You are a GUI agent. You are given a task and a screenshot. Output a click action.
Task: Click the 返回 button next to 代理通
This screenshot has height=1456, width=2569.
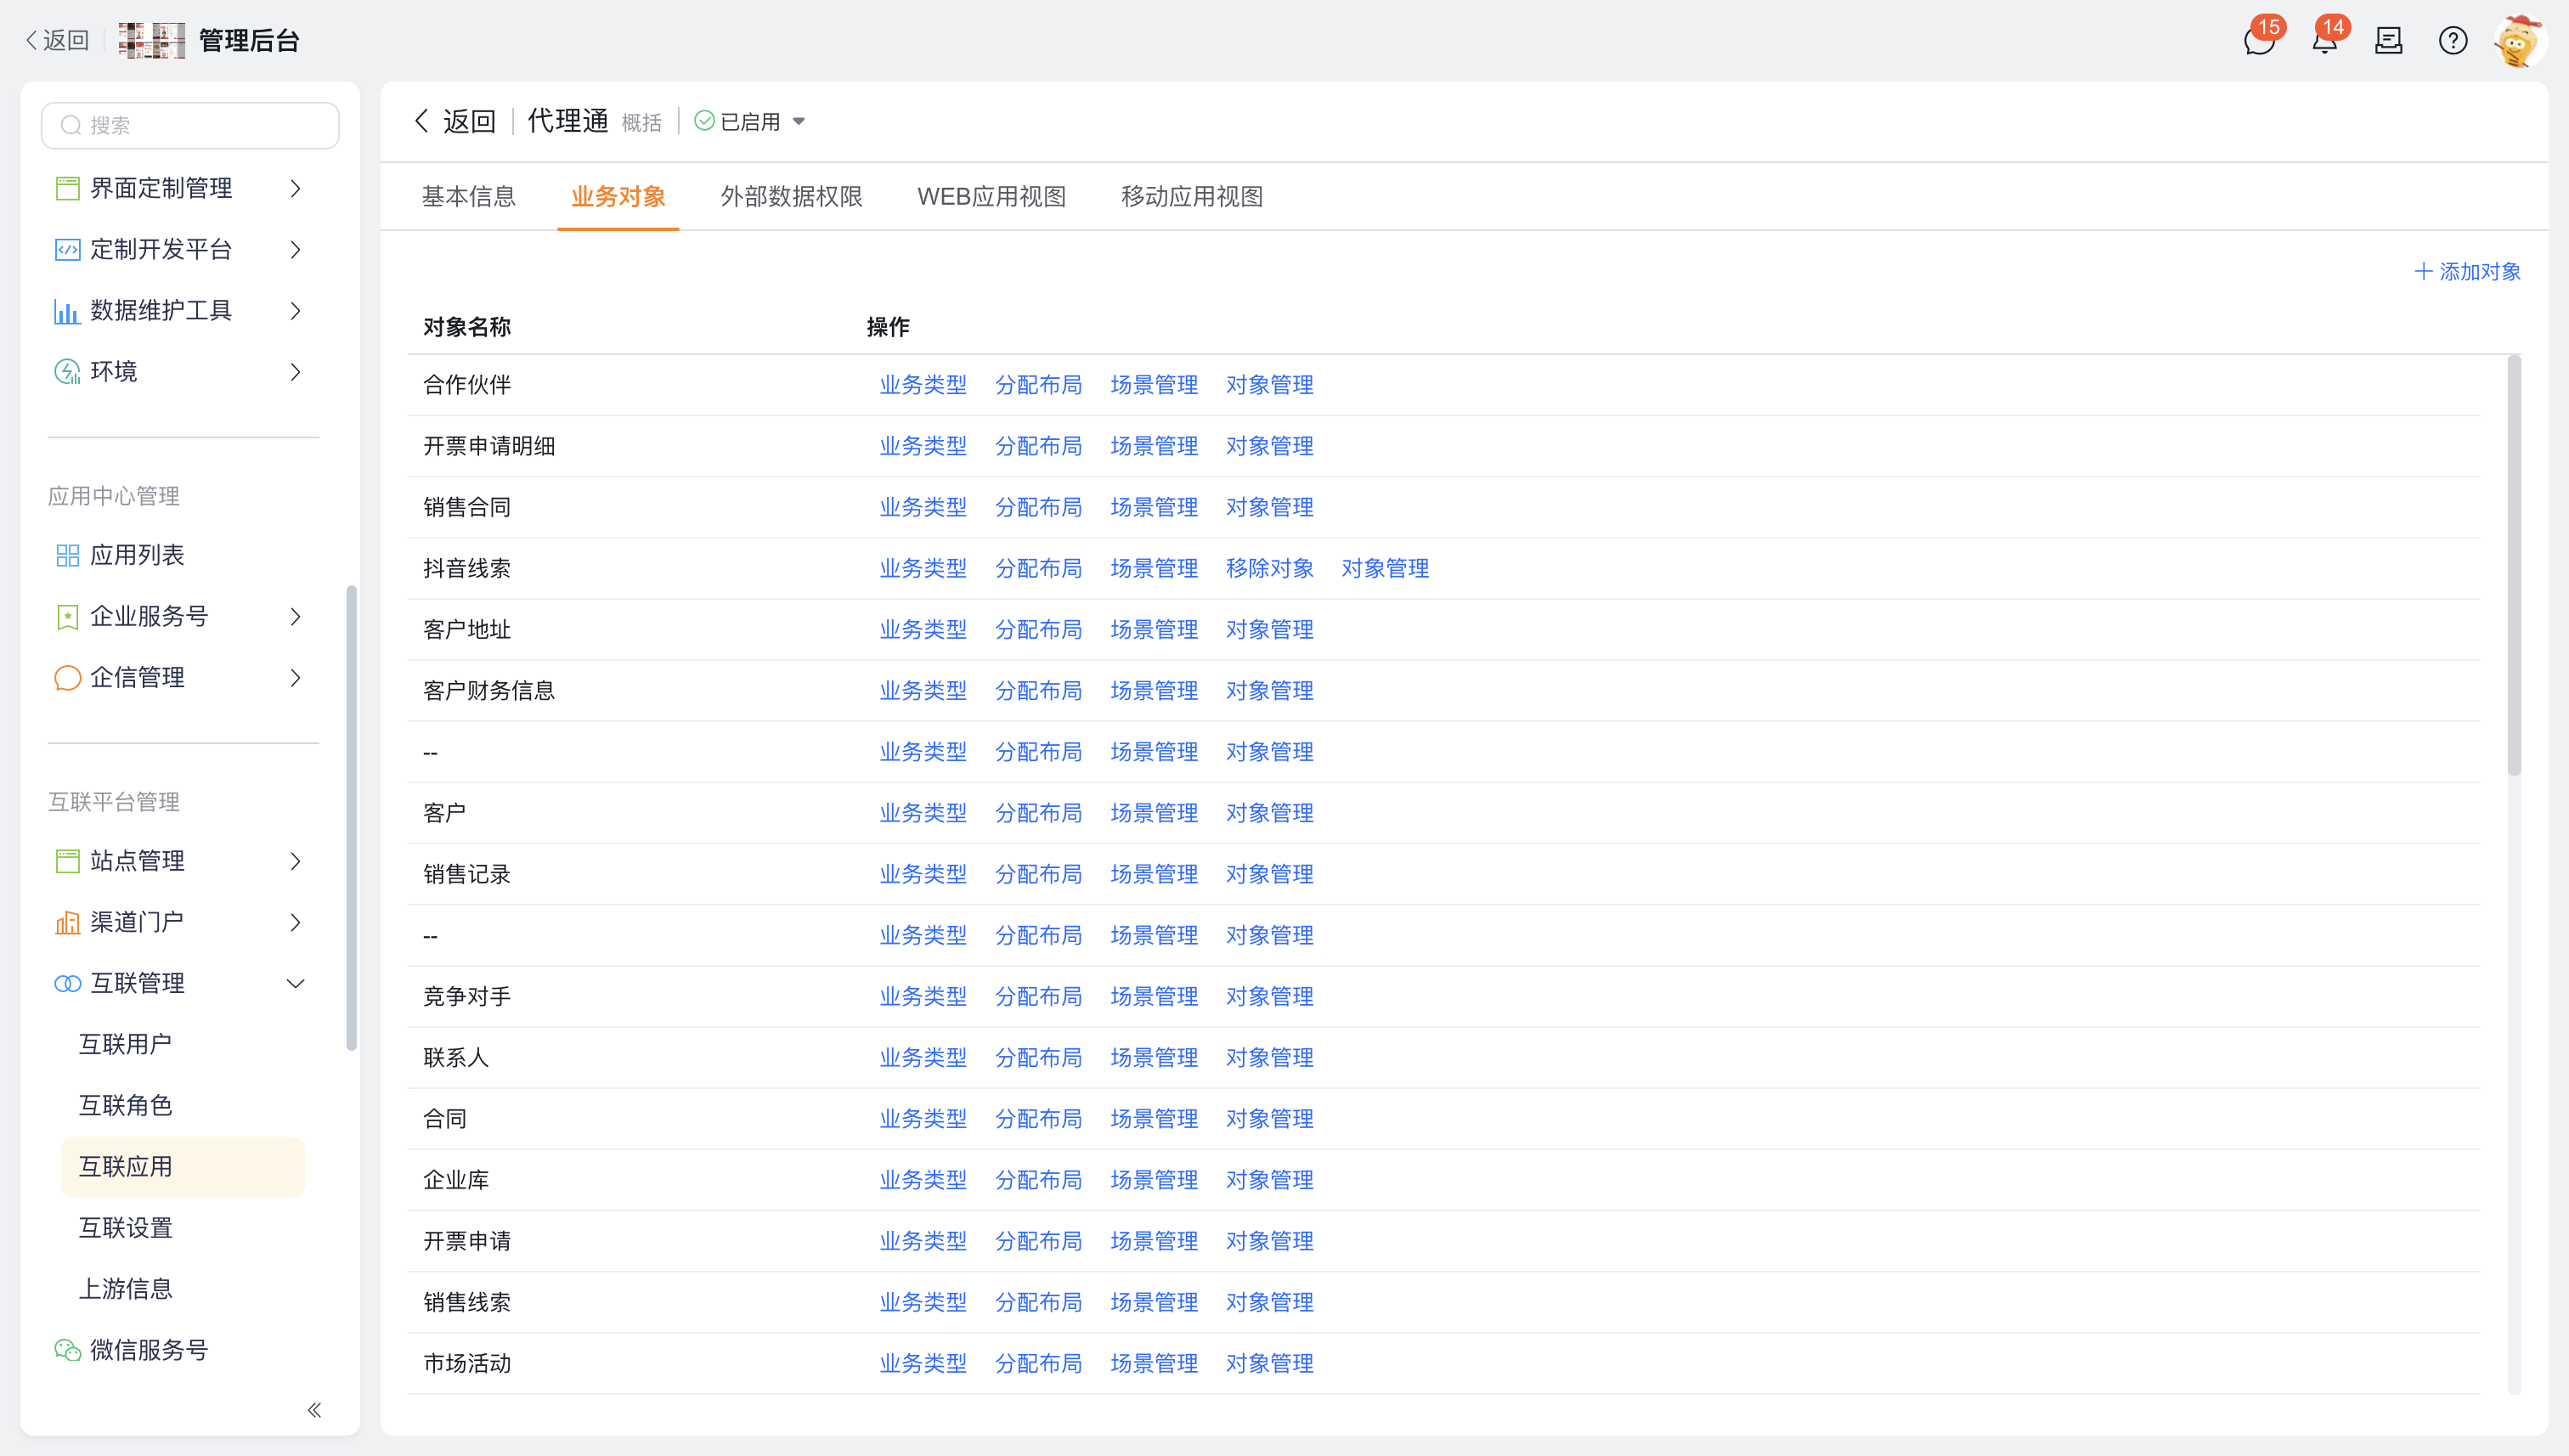tap(455, 122)
